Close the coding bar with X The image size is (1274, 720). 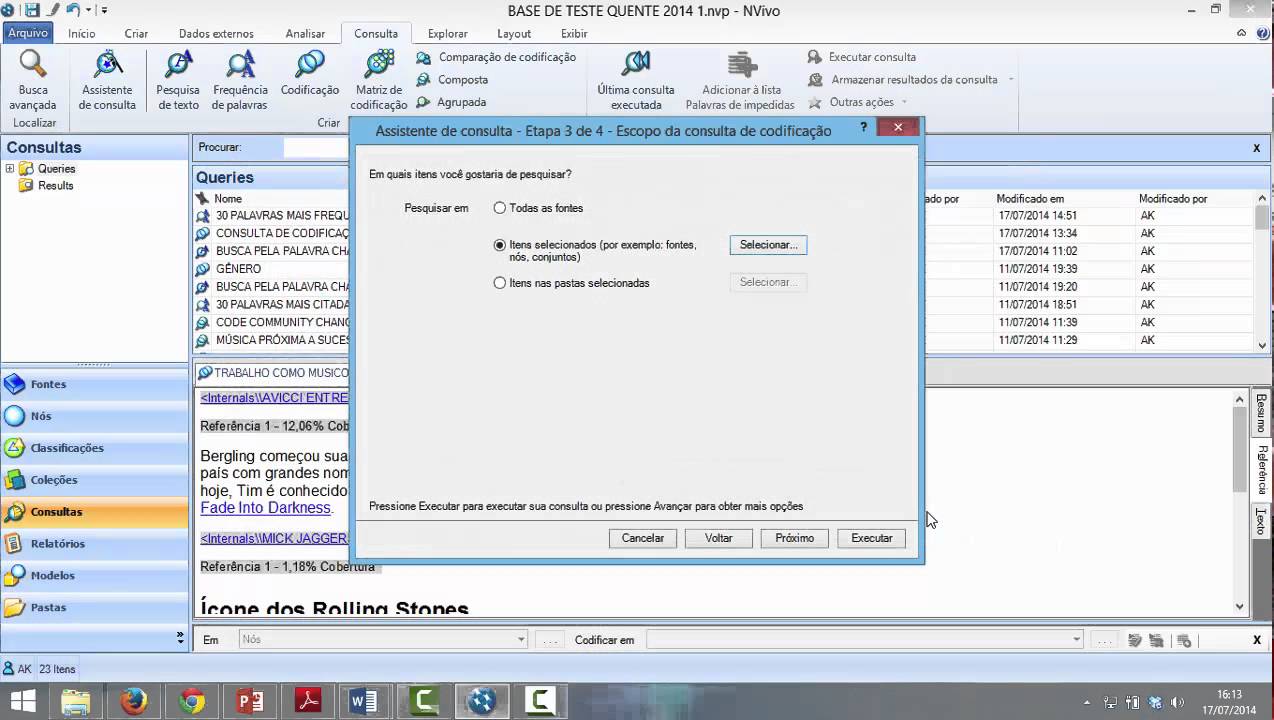tap(1257, 639)
